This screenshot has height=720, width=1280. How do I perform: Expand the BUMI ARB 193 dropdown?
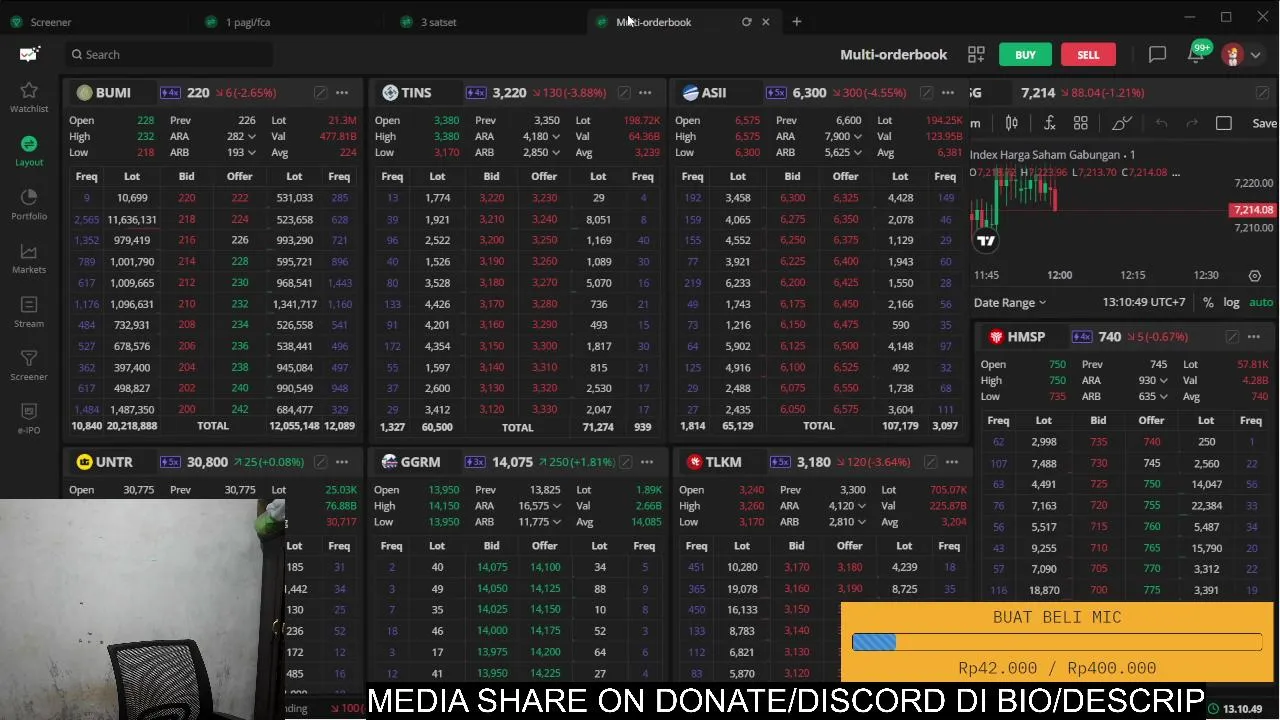[251, 153]
